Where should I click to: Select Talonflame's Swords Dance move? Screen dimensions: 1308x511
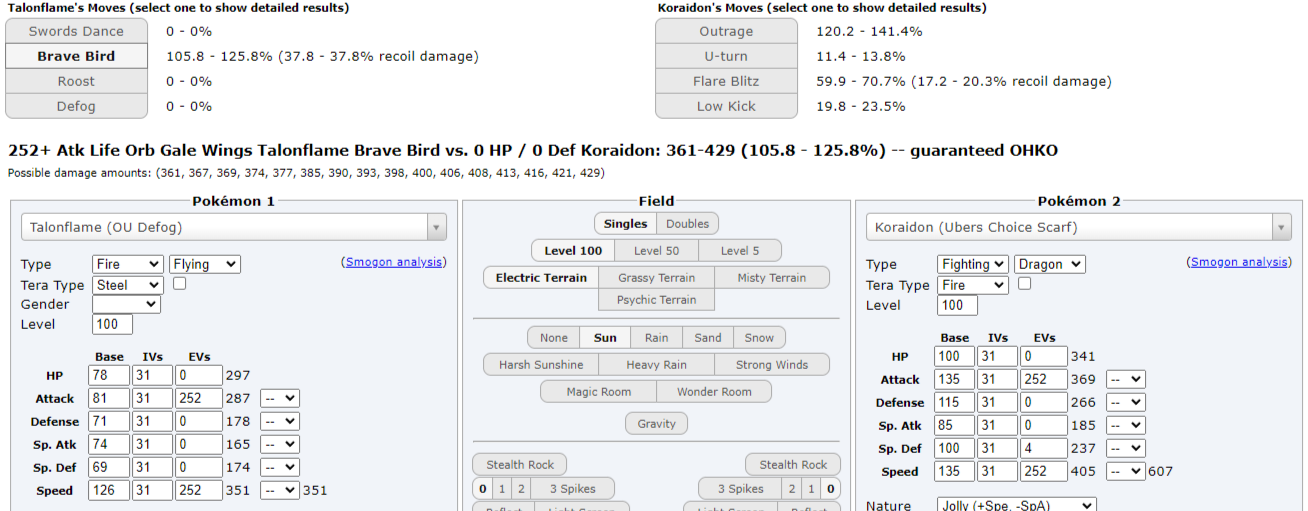point(77,31)
